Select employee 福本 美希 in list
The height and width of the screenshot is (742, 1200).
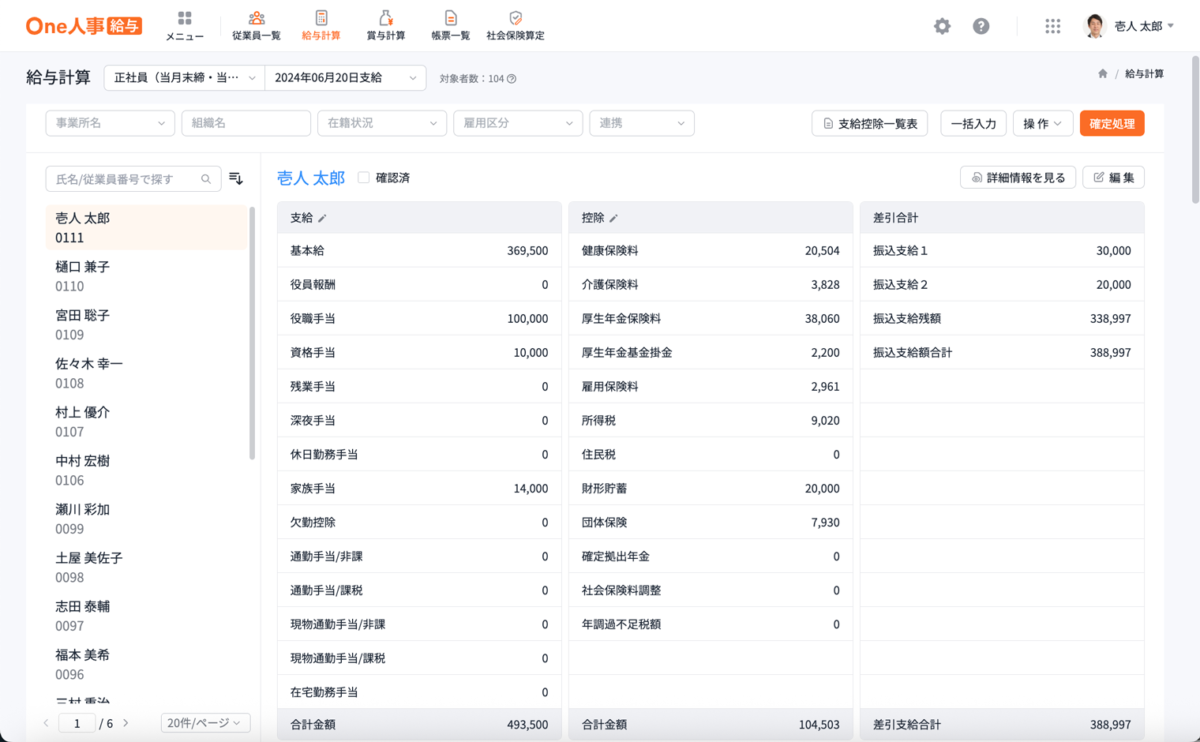pos(146,664)
